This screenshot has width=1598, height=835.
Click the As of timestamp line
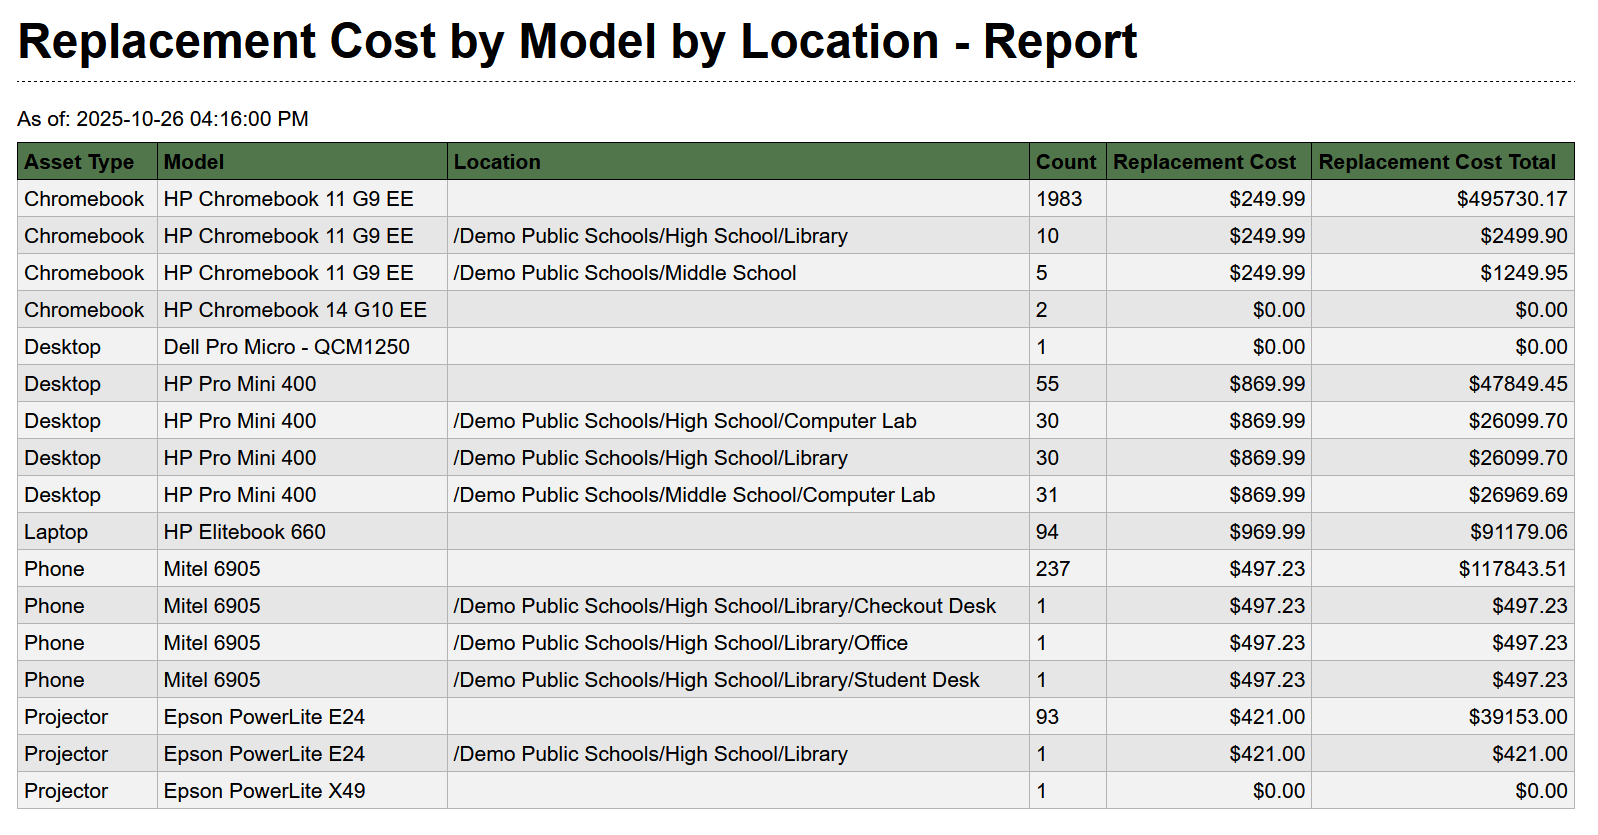pos(163,119)
